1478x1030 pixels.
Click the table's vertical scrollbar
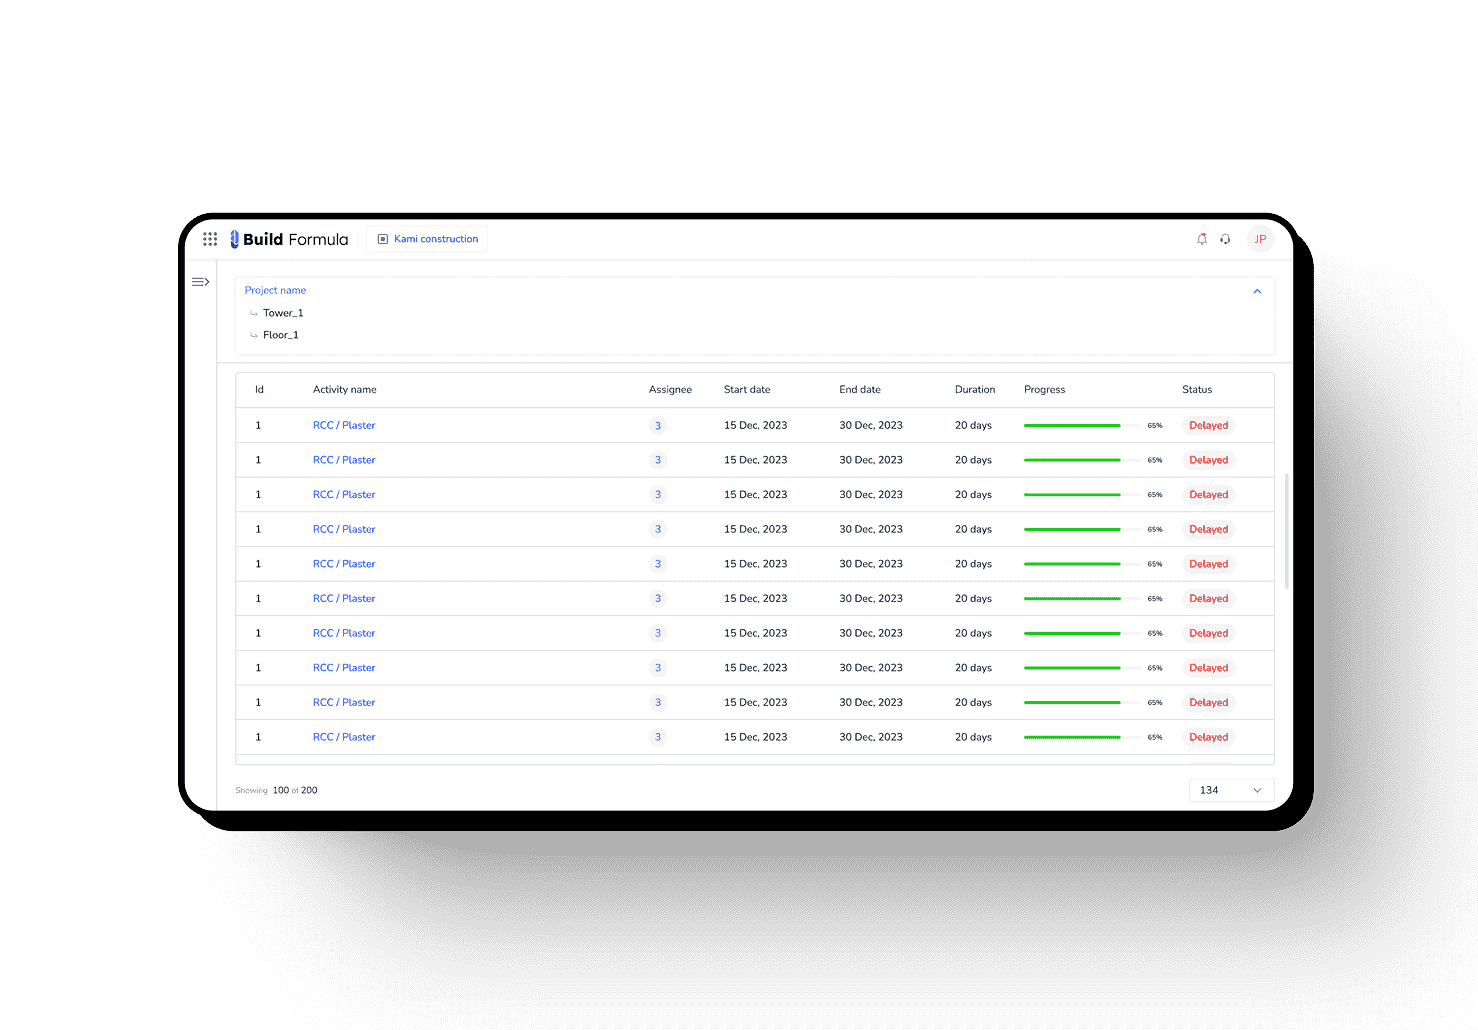pos(1286,530)
